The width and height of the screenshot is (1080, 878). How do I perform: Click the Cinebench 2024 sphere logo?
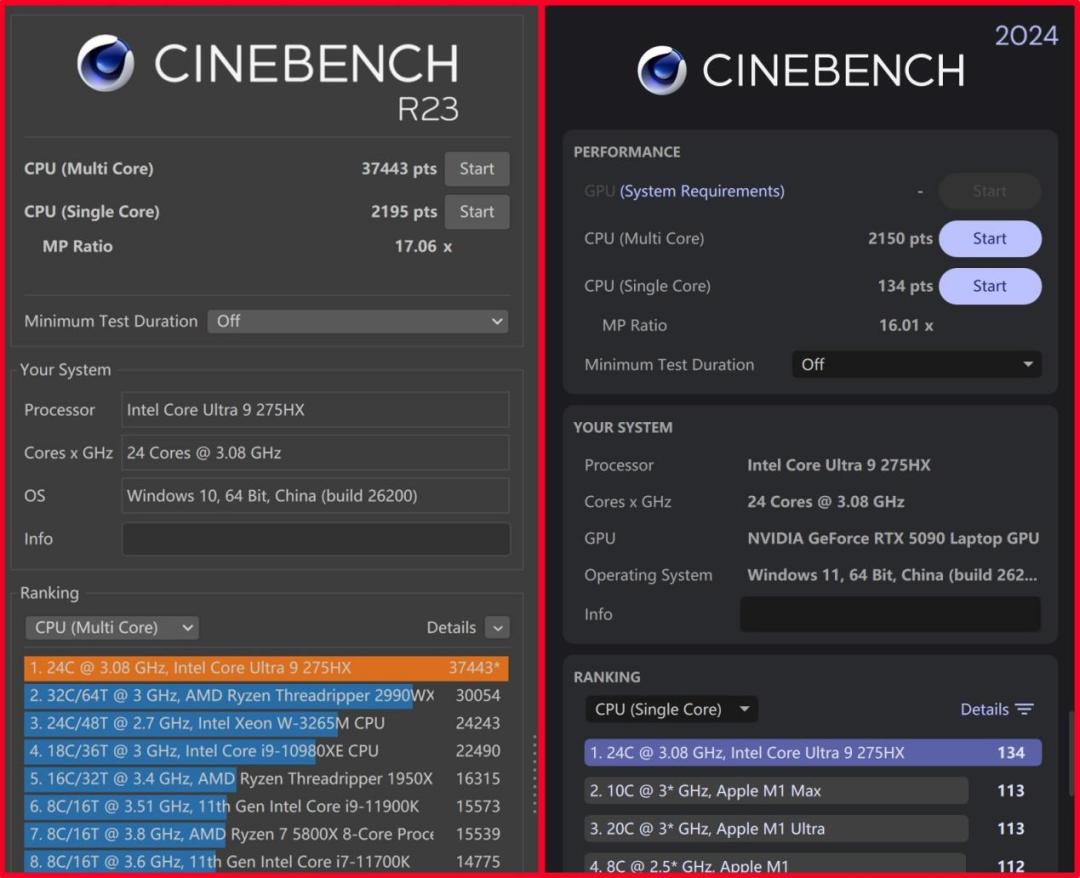click(x=662, y=70)
